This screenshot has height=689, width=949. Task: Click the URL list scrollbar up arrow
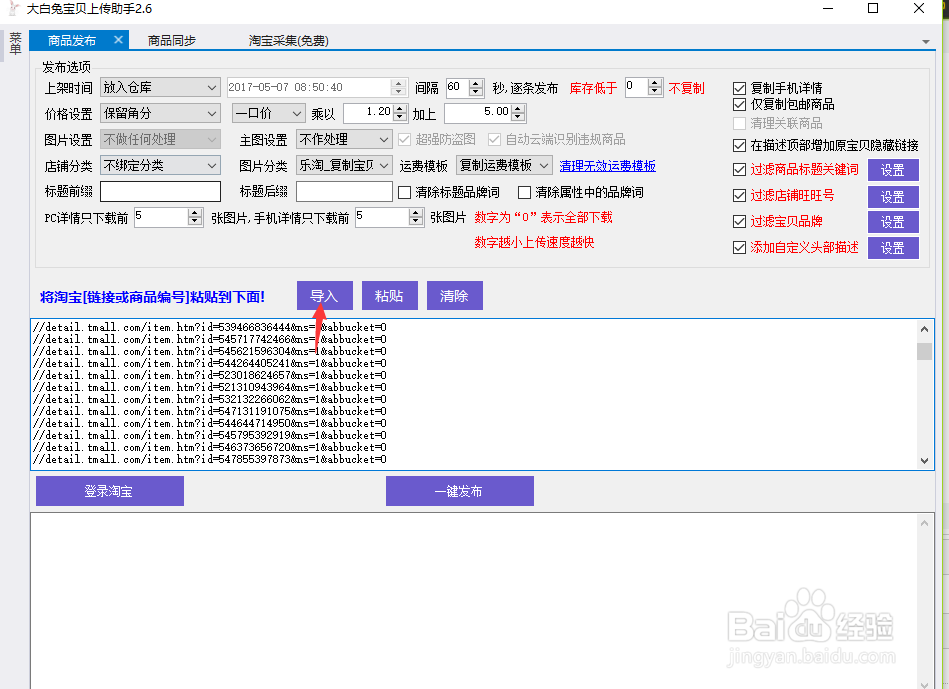[924, 329]
